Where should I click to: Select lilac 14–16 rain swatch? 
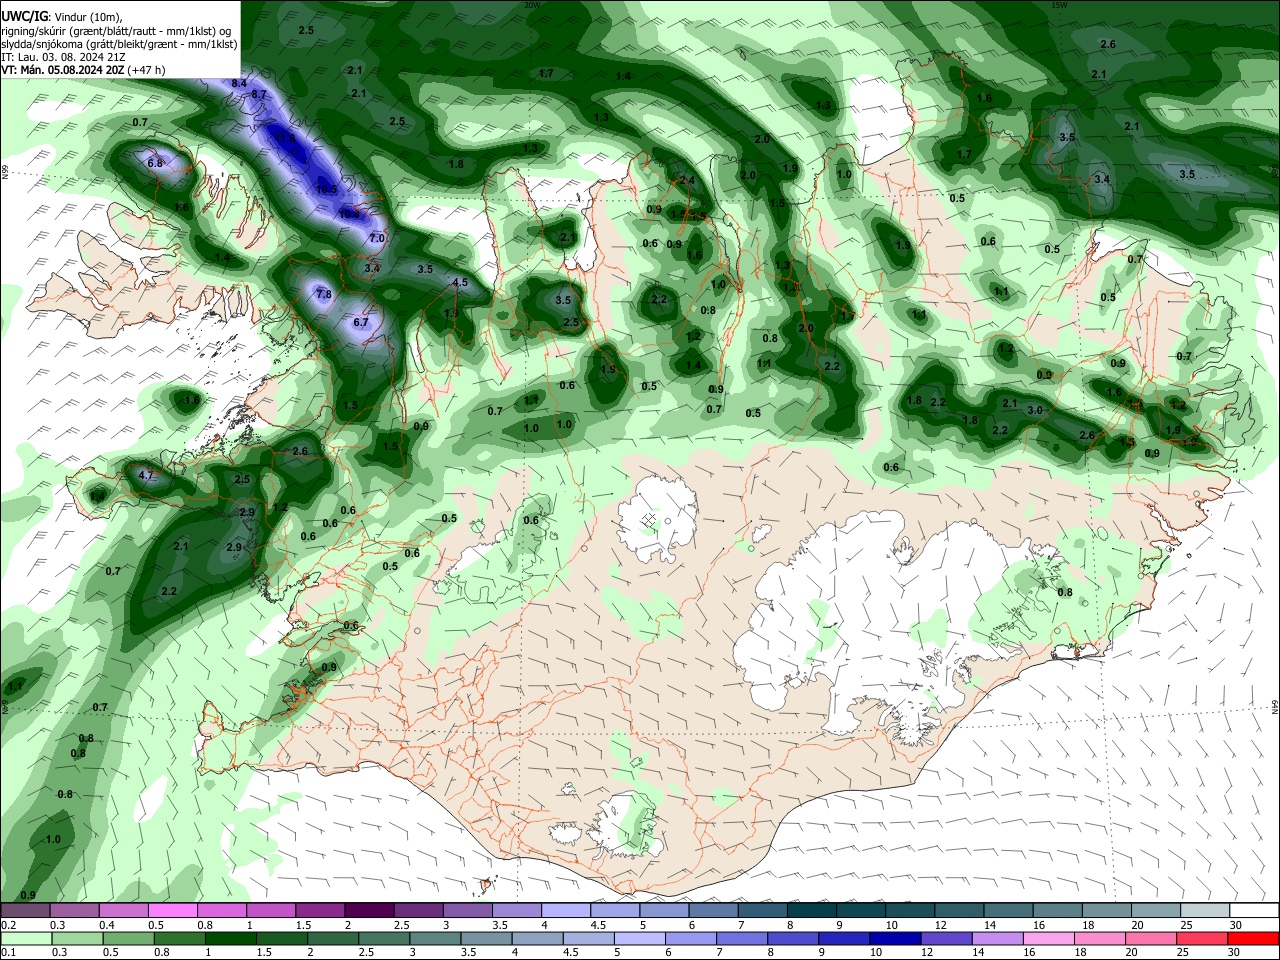click(x=998, y=938)
